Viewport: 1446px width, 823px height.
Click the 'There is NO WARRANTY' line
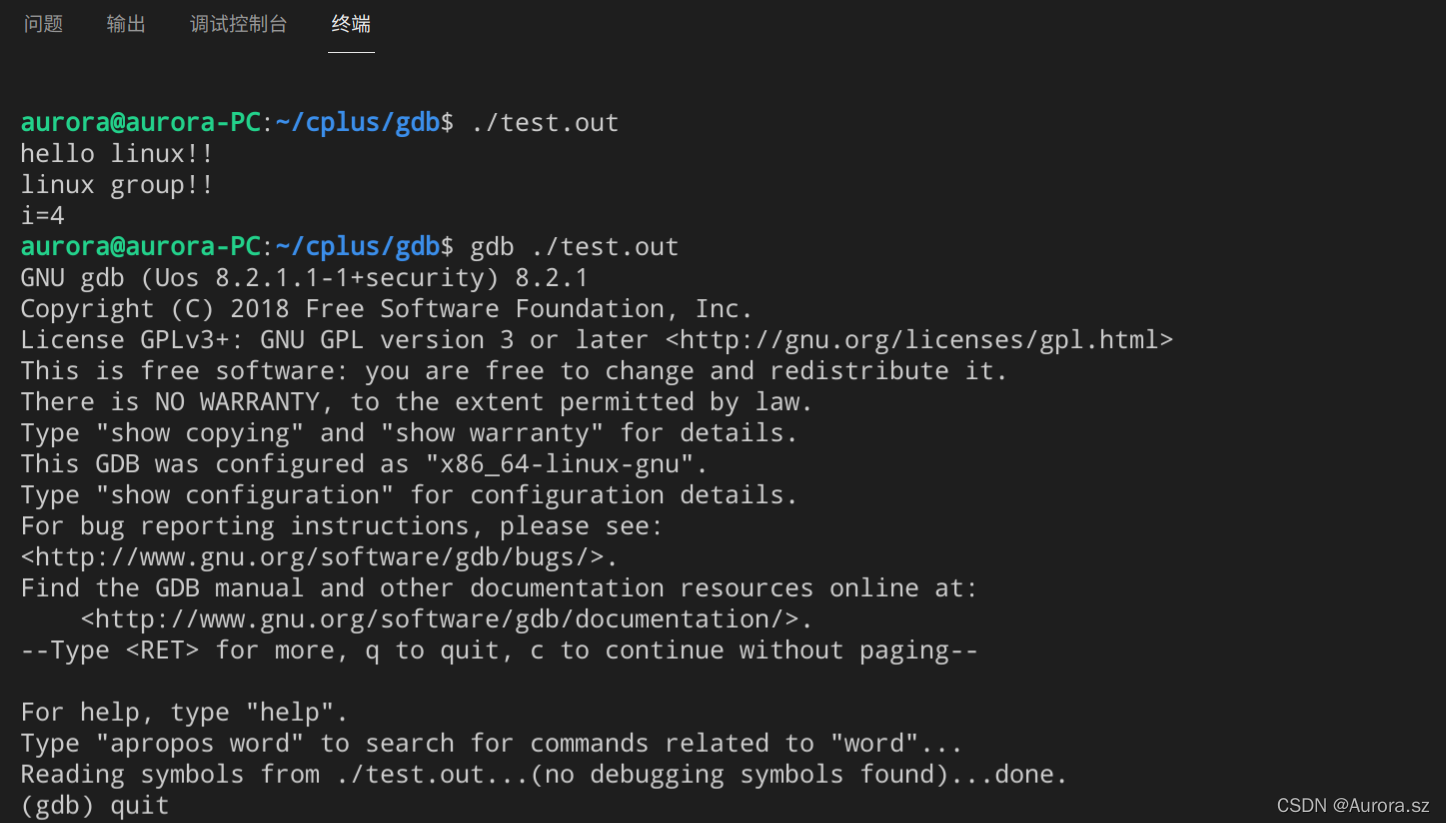(x=416, y=402)
